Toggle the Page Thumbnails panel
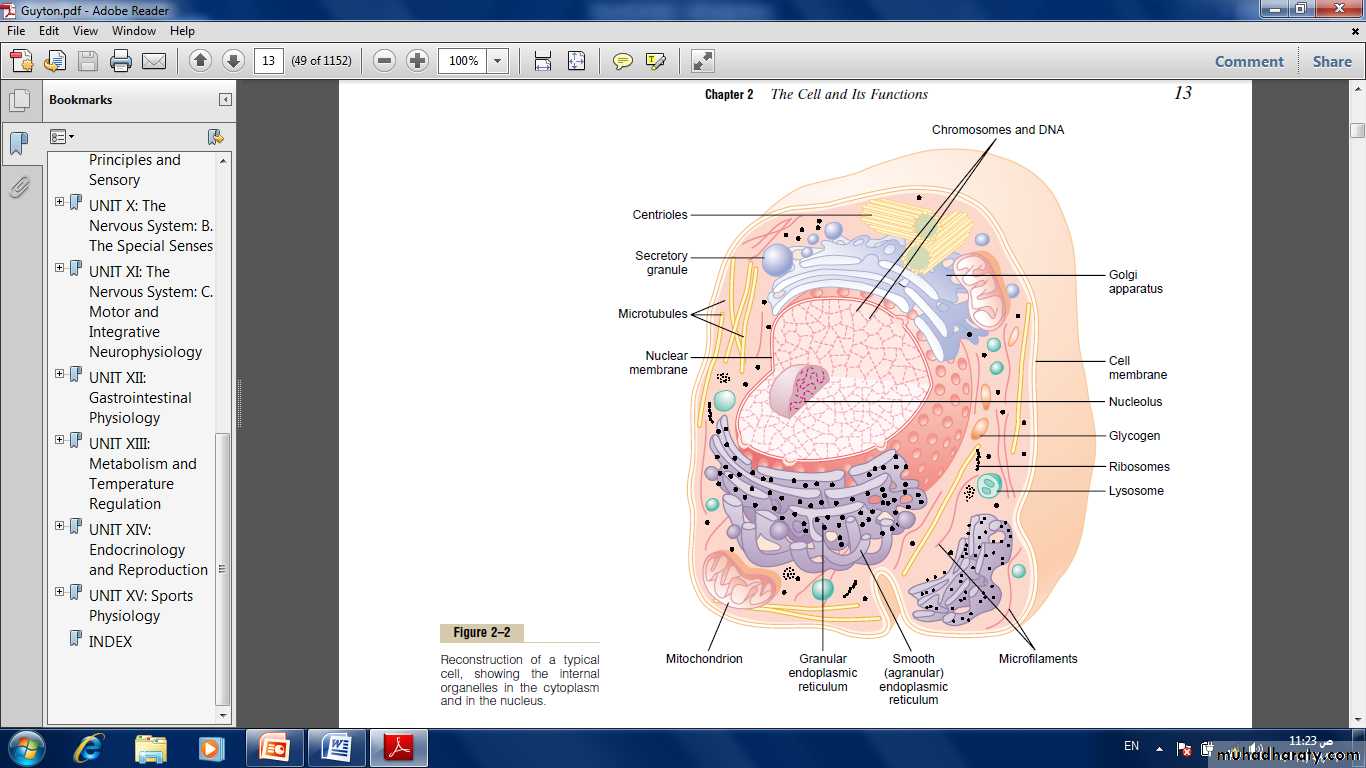 19,100
